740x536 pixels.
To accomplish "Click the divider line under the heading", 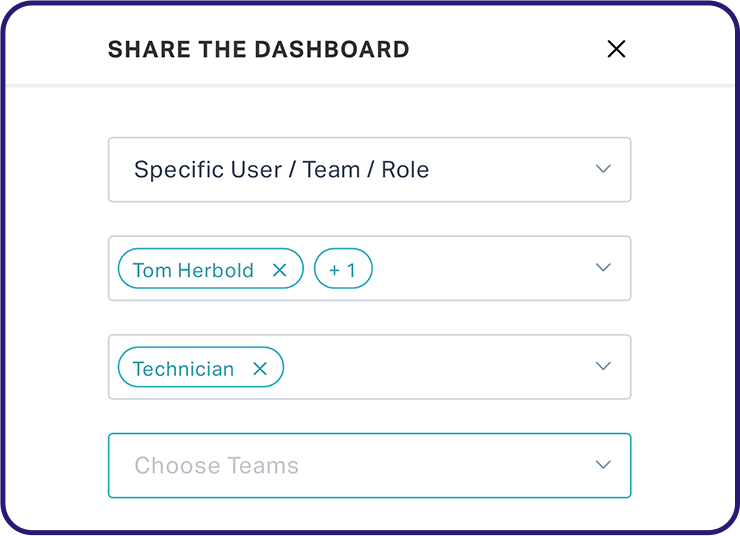I will coord(370,86).
